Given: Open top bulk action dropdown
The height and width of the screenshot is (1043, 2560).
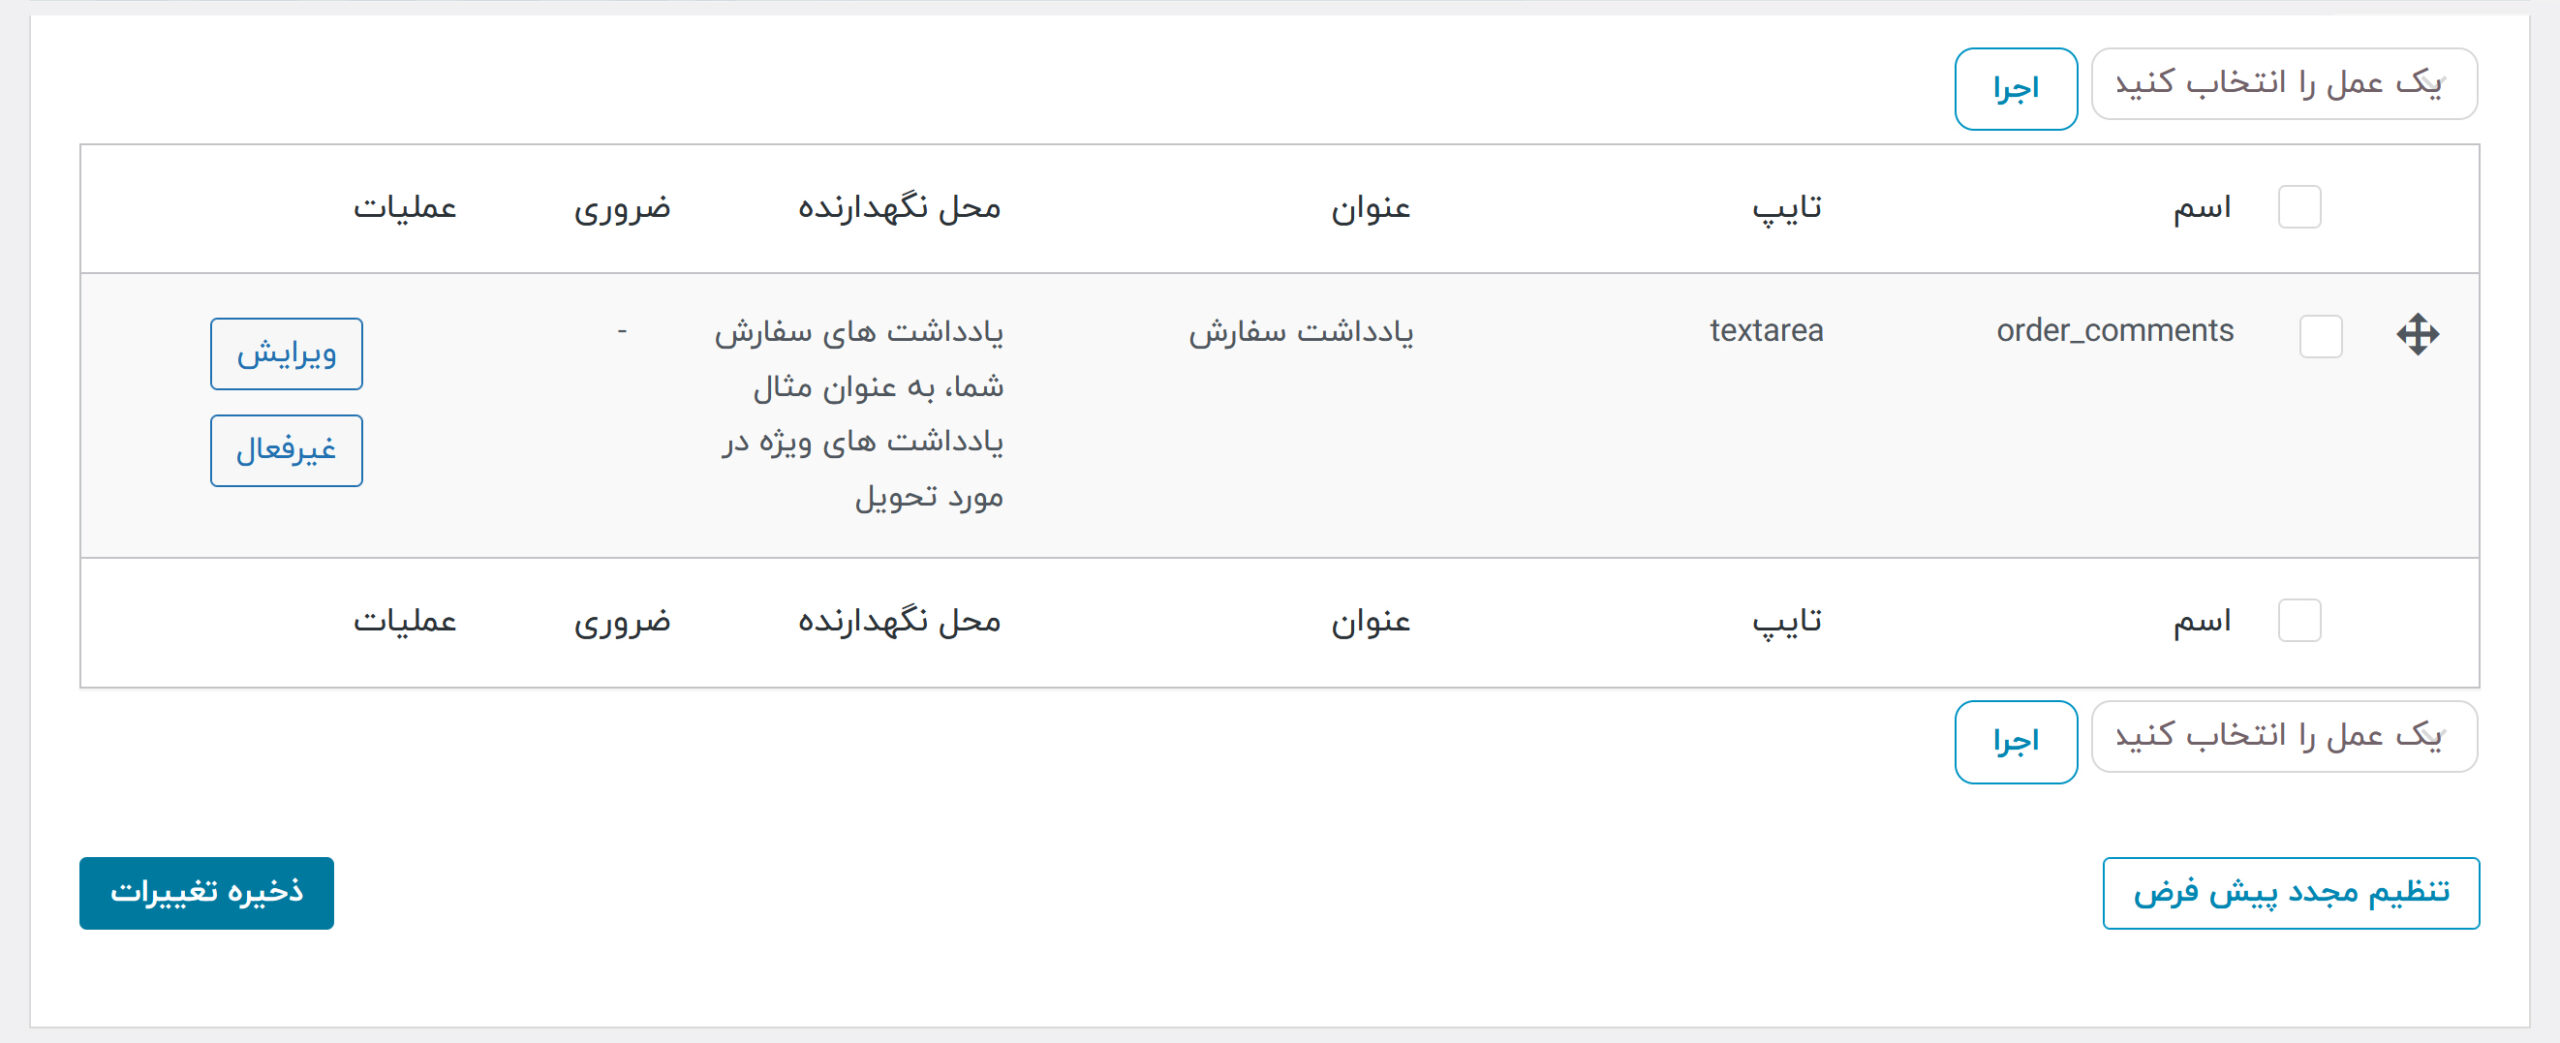Looking at the screenshot, I should (2284, 84).
